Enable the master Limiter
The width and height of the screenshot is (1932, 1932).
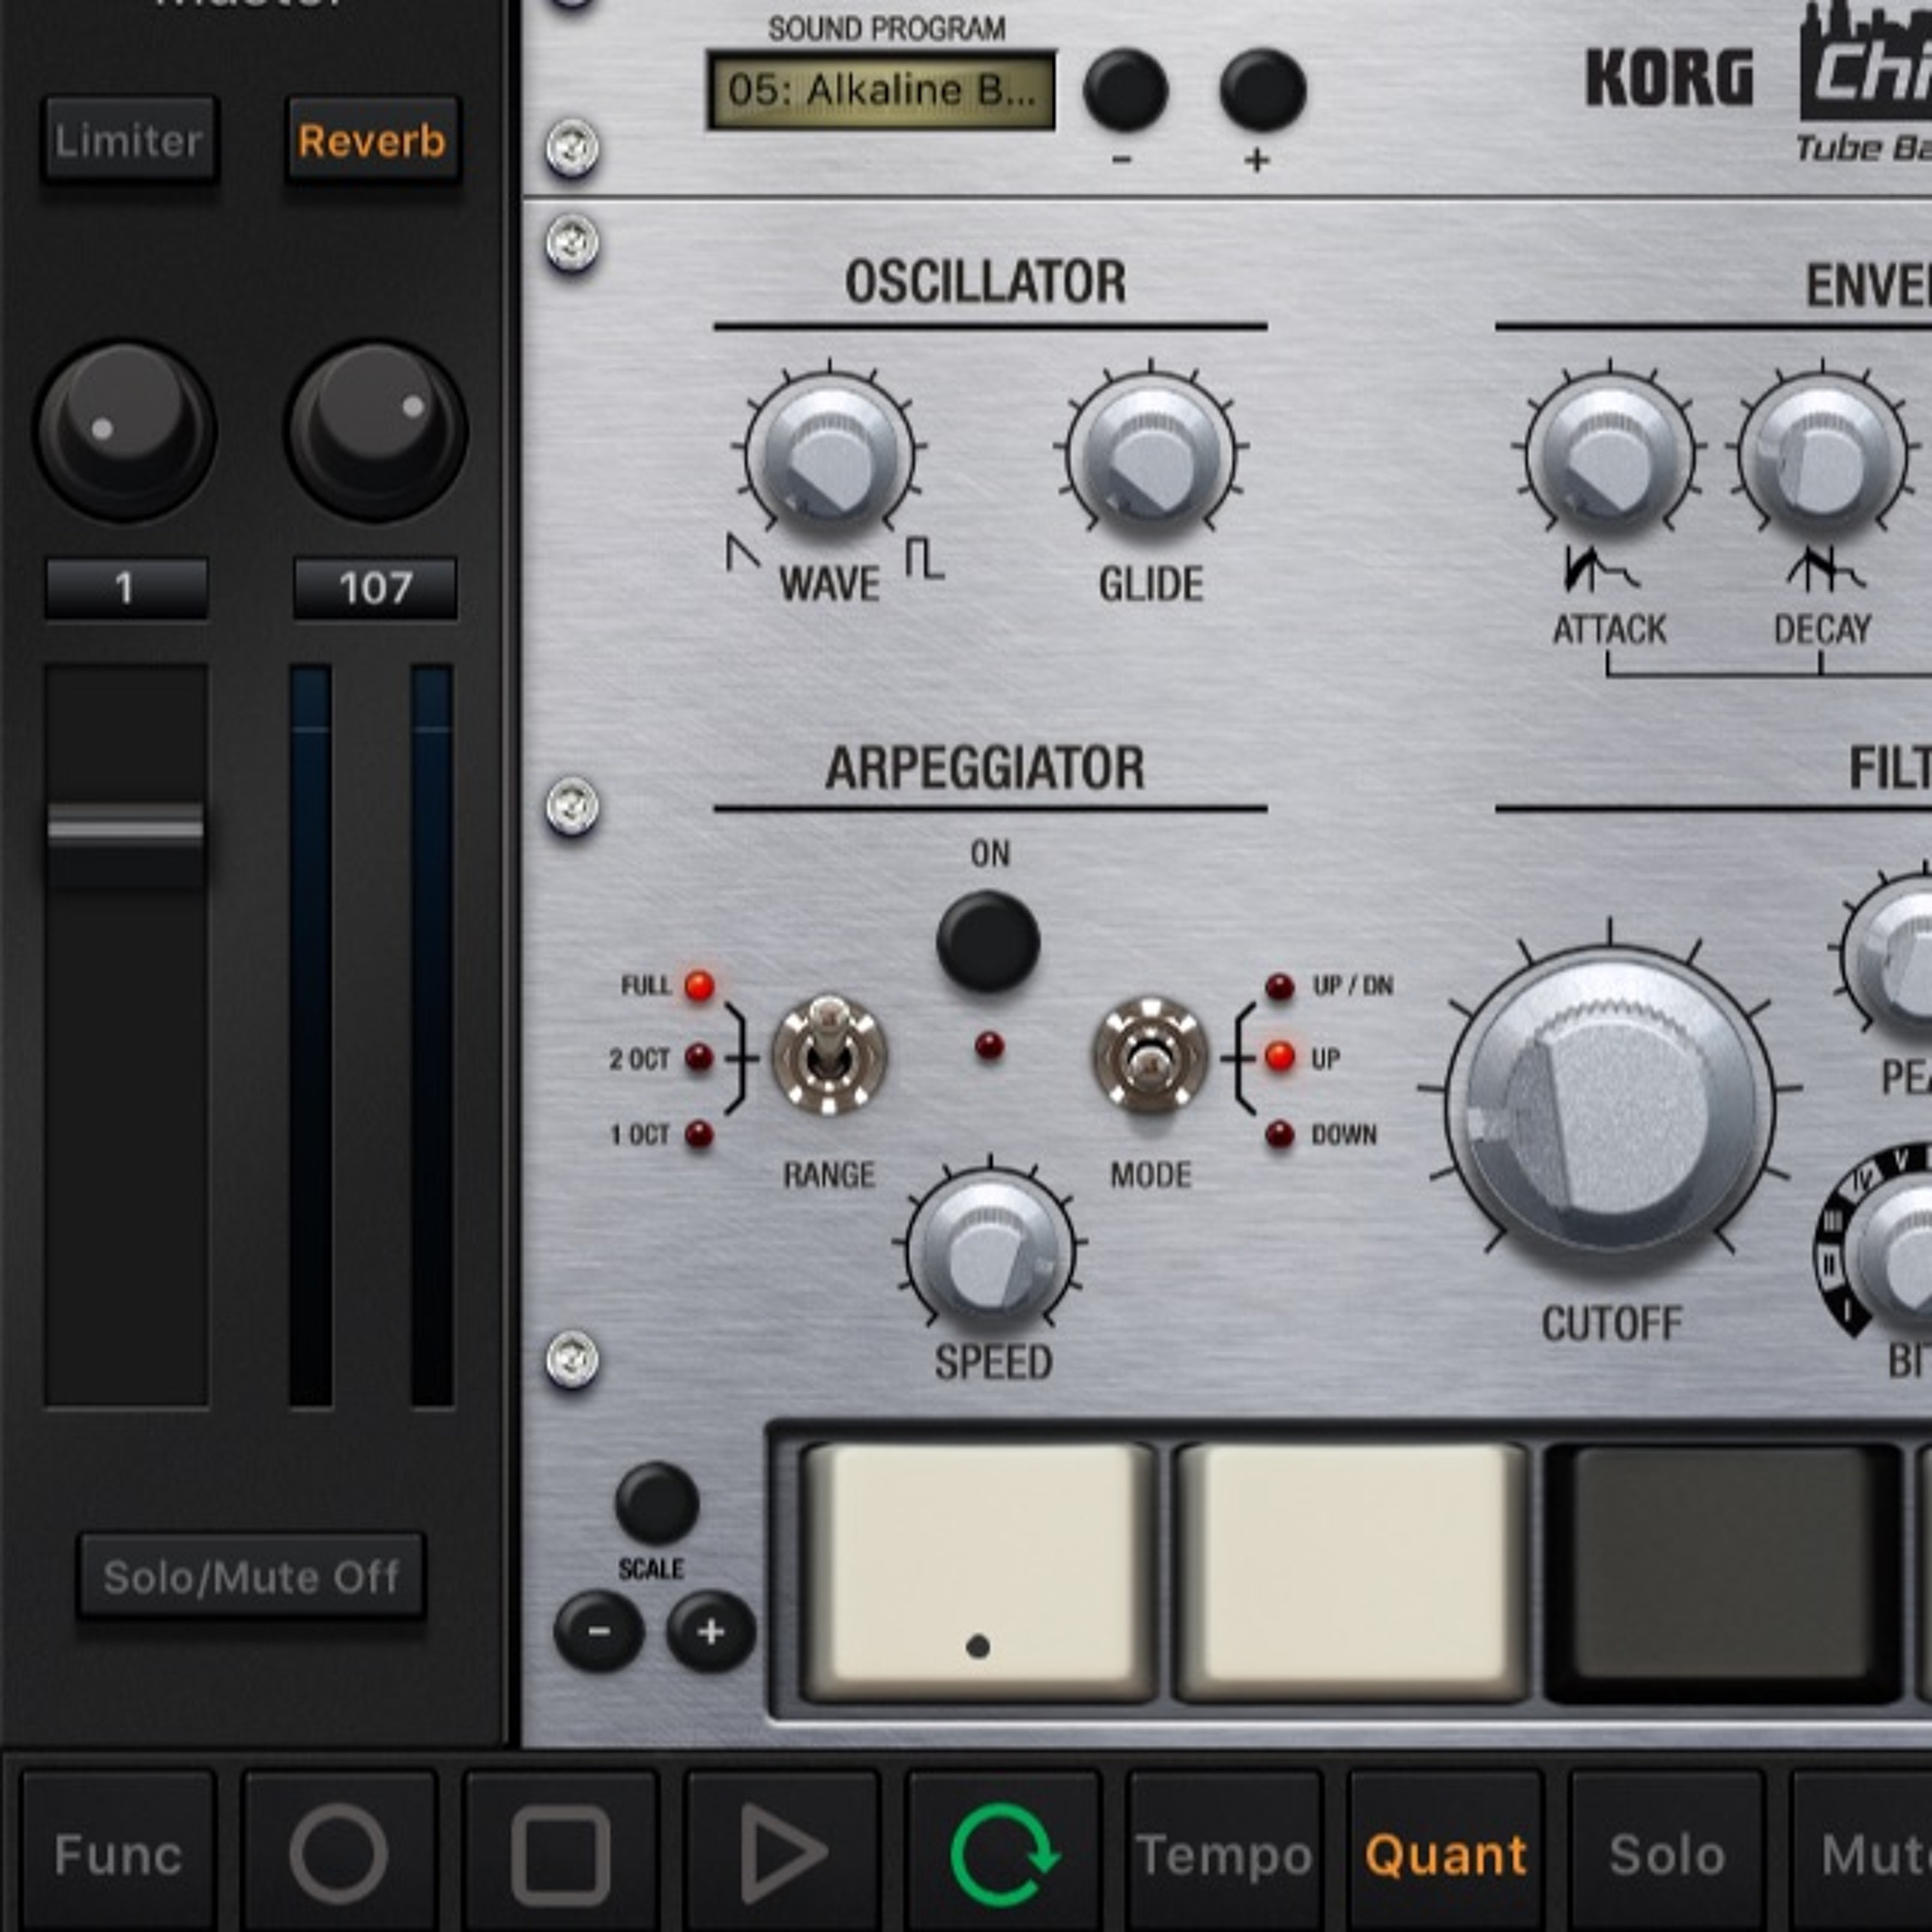tap(129, 140)
